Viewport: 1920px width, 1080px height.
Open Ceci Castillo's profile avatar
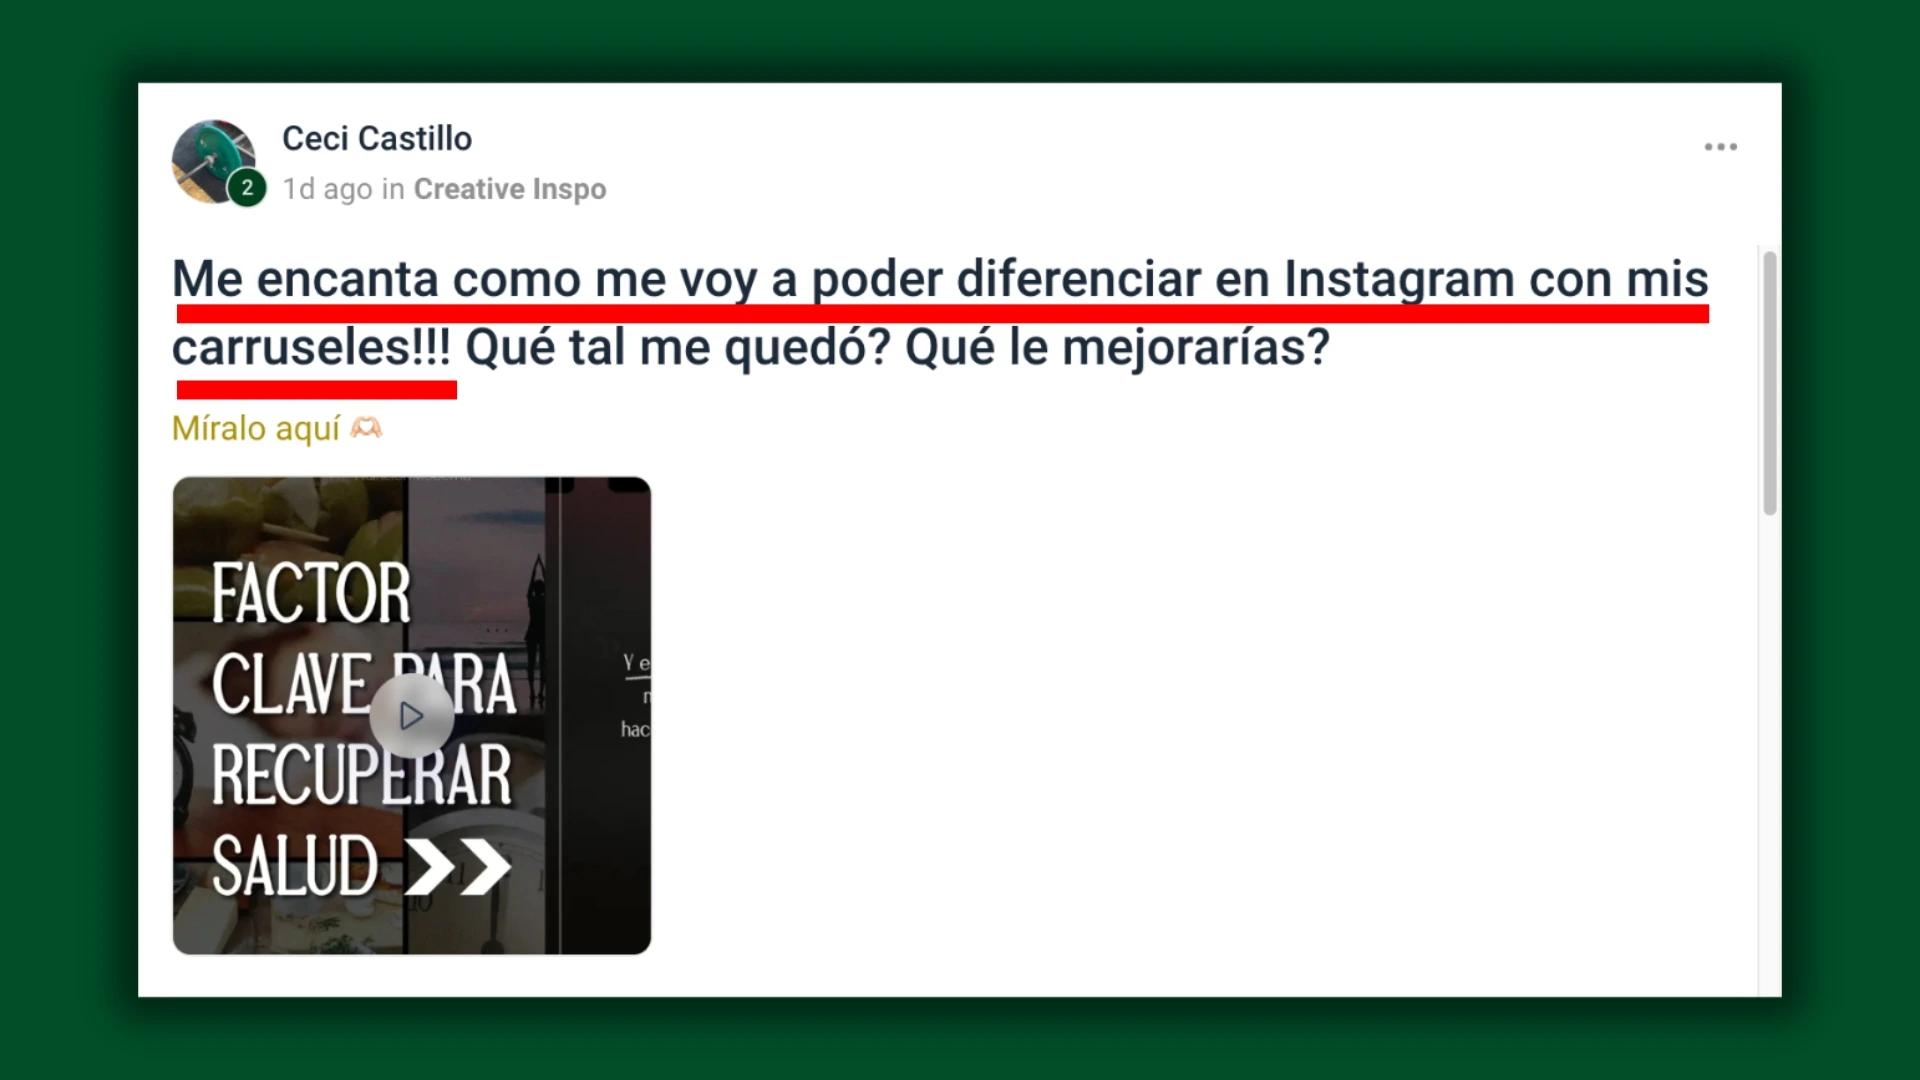tap(213, 162)
